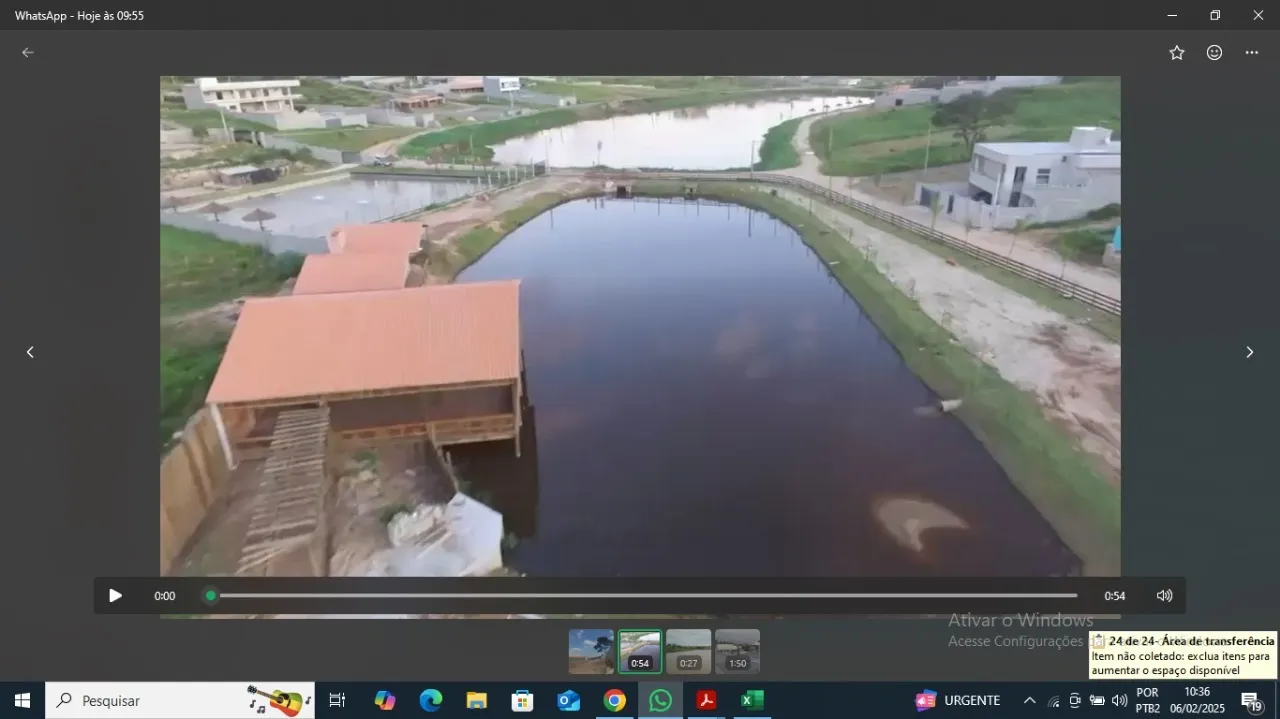Open the emoji reaction picker
The image size is (1280, 719).
[1214, 53]
